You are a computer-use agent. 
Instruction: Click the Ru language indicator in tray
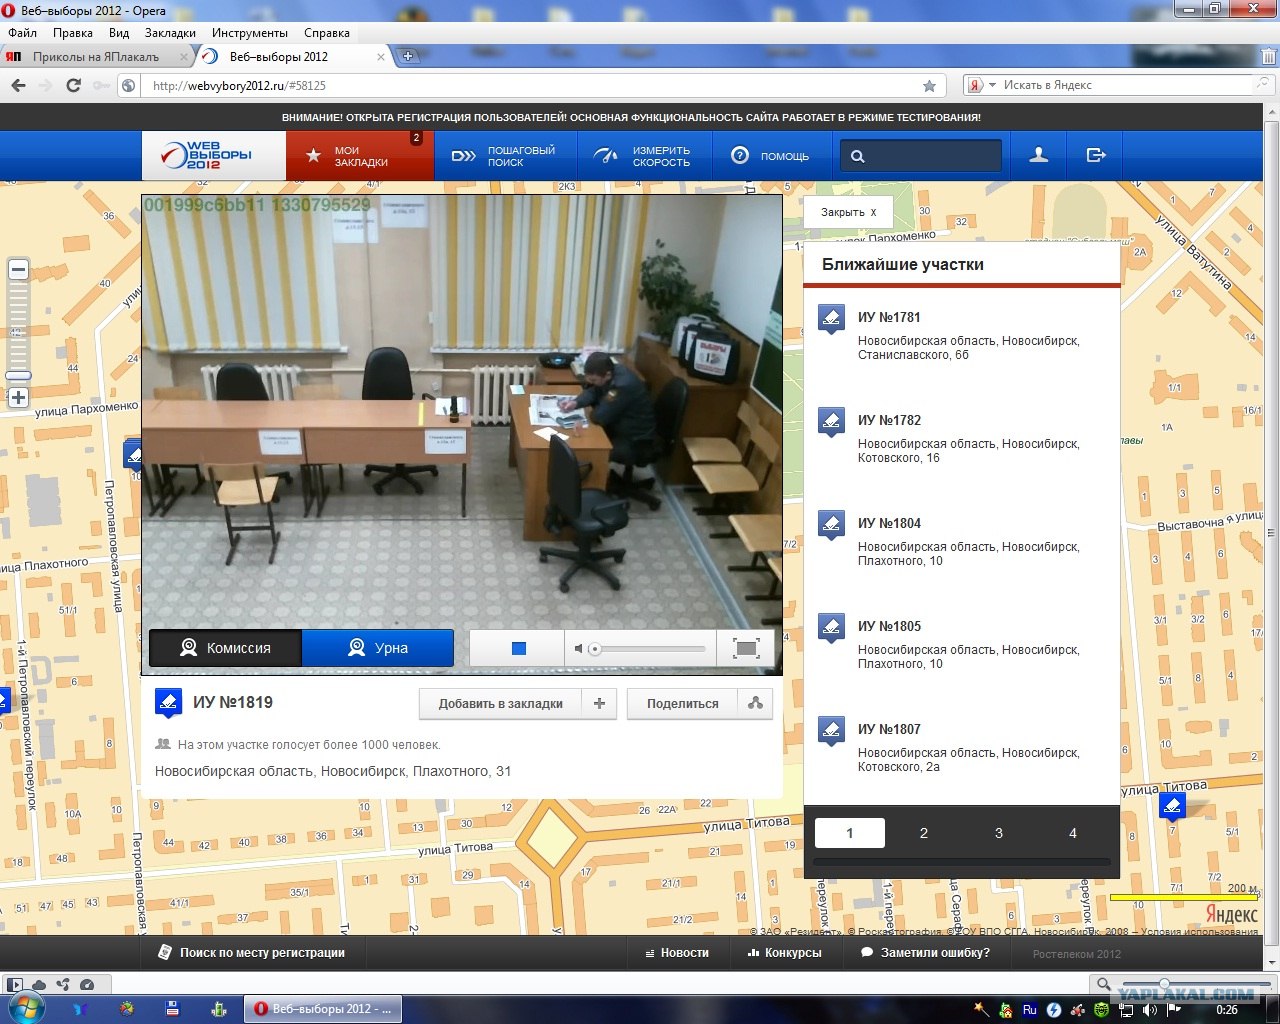click(1029, 1010)
